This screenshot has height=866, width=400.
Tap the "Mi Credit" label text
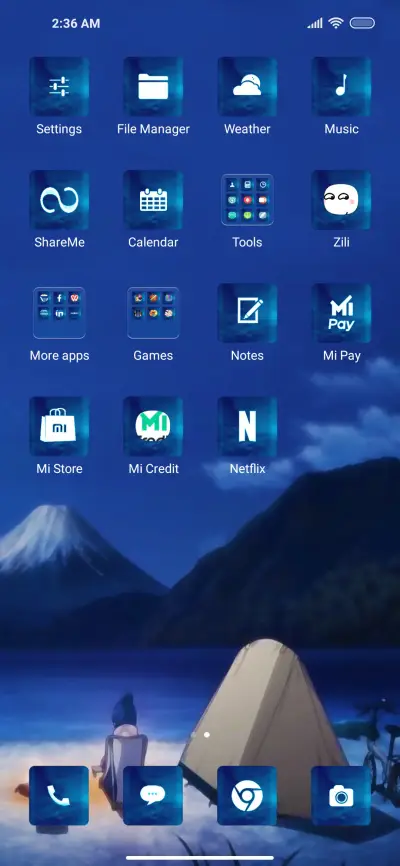(154, 469)
